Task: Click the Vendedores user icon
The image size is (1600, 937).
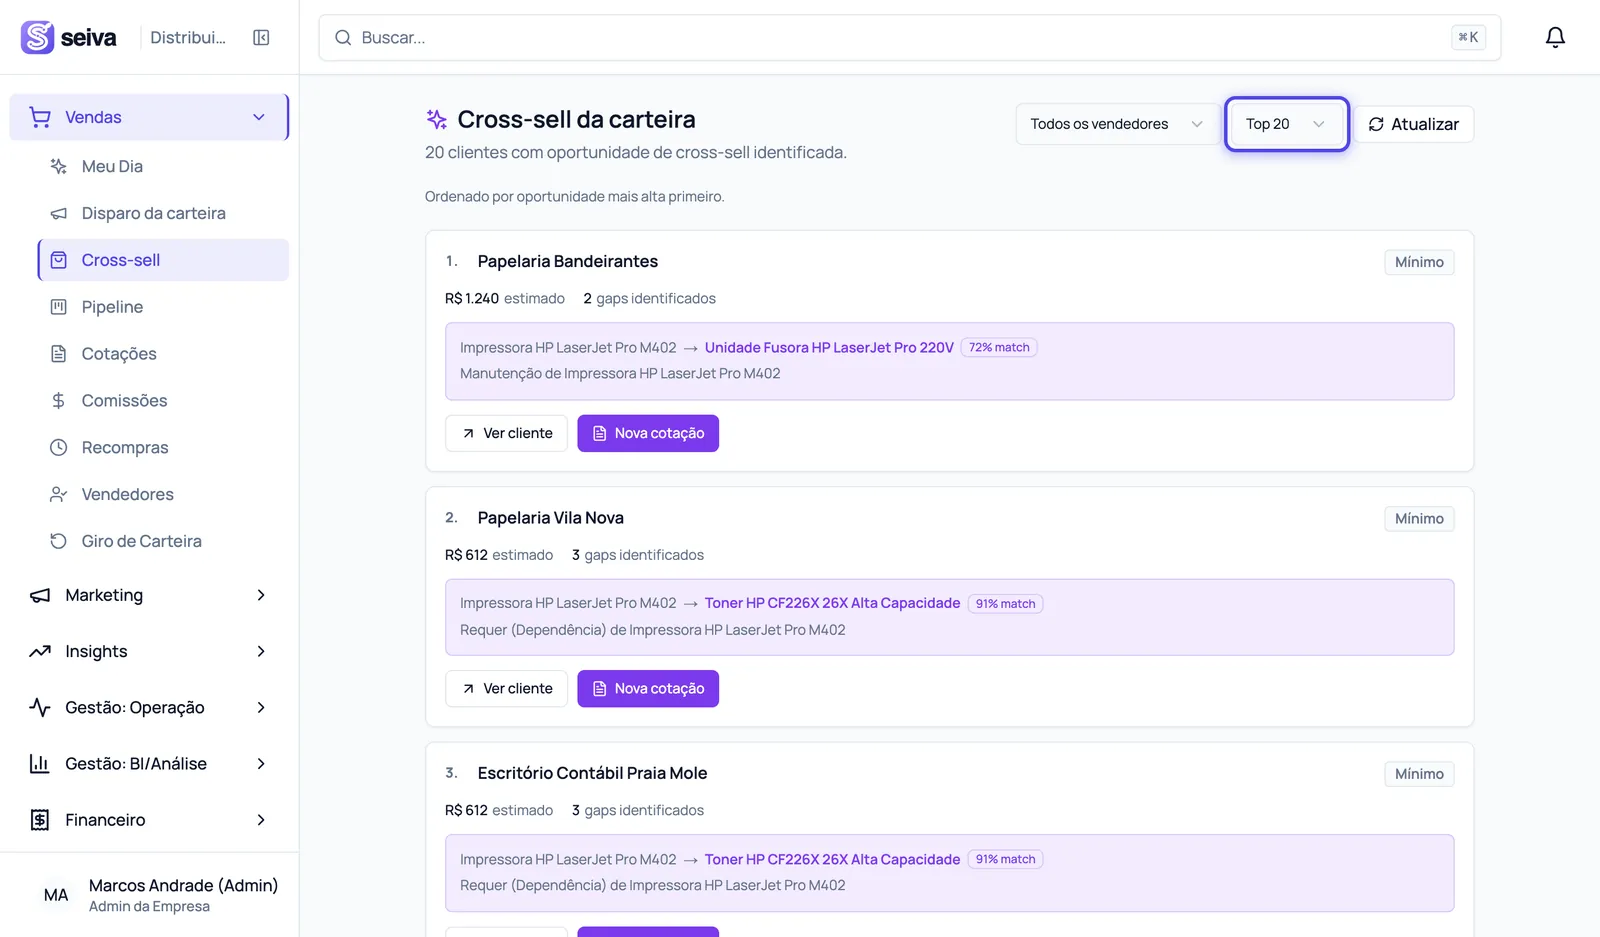Action: [x=59, y=494]
